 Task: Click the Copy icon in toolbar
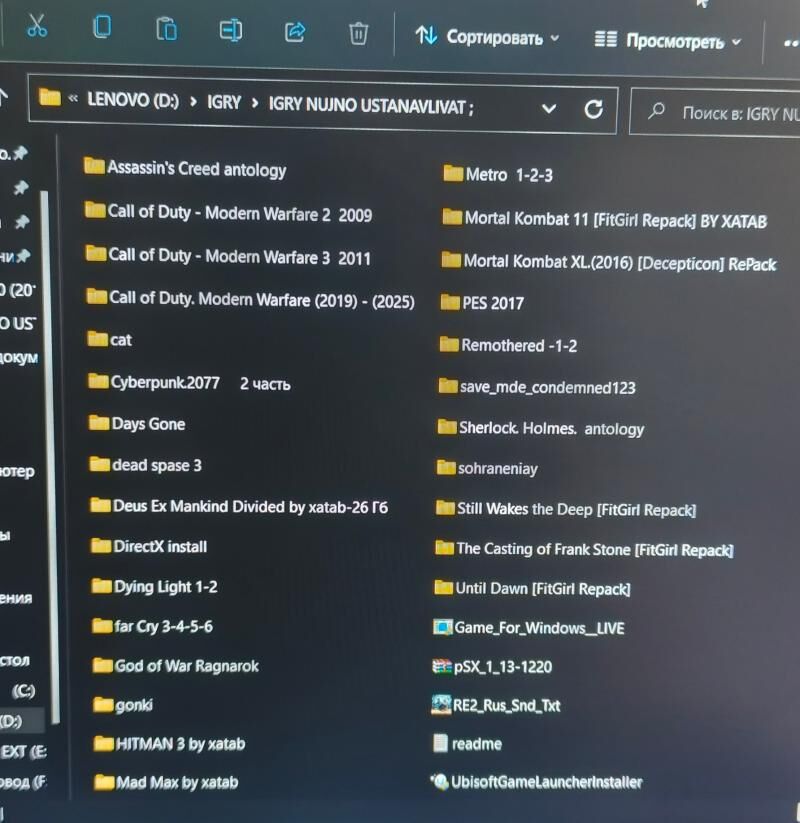click(x=102, y=27)
